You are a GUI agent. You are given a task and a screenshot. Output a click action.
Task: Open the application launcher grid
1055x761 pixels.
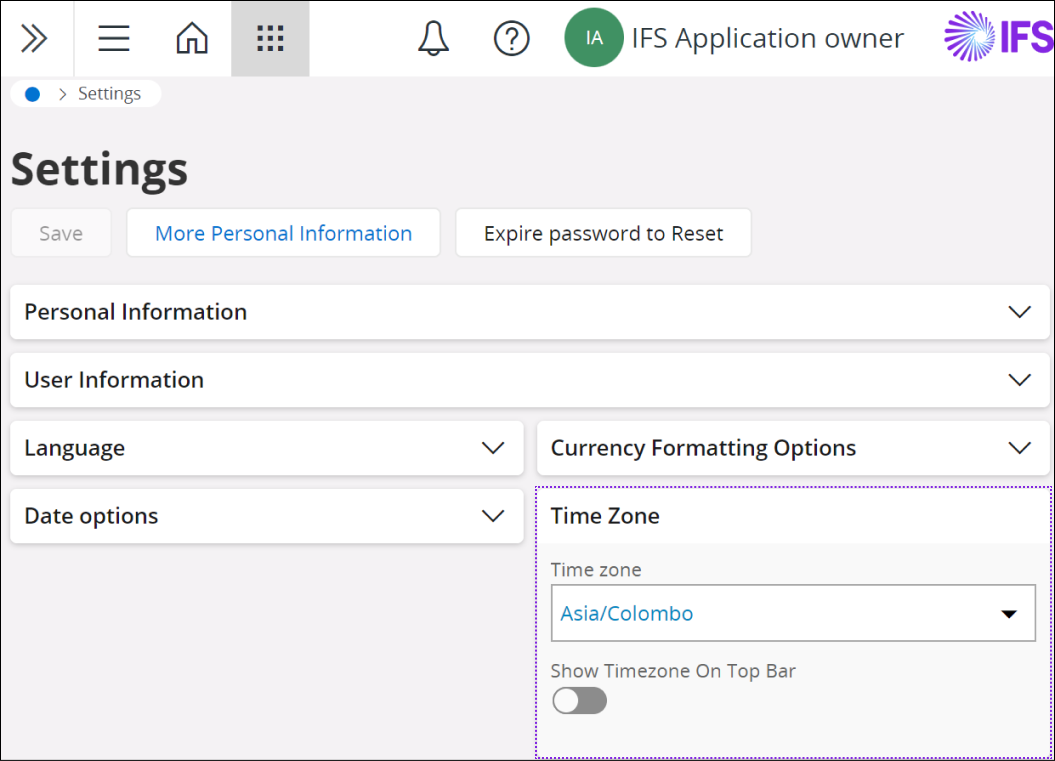(270, 38)
